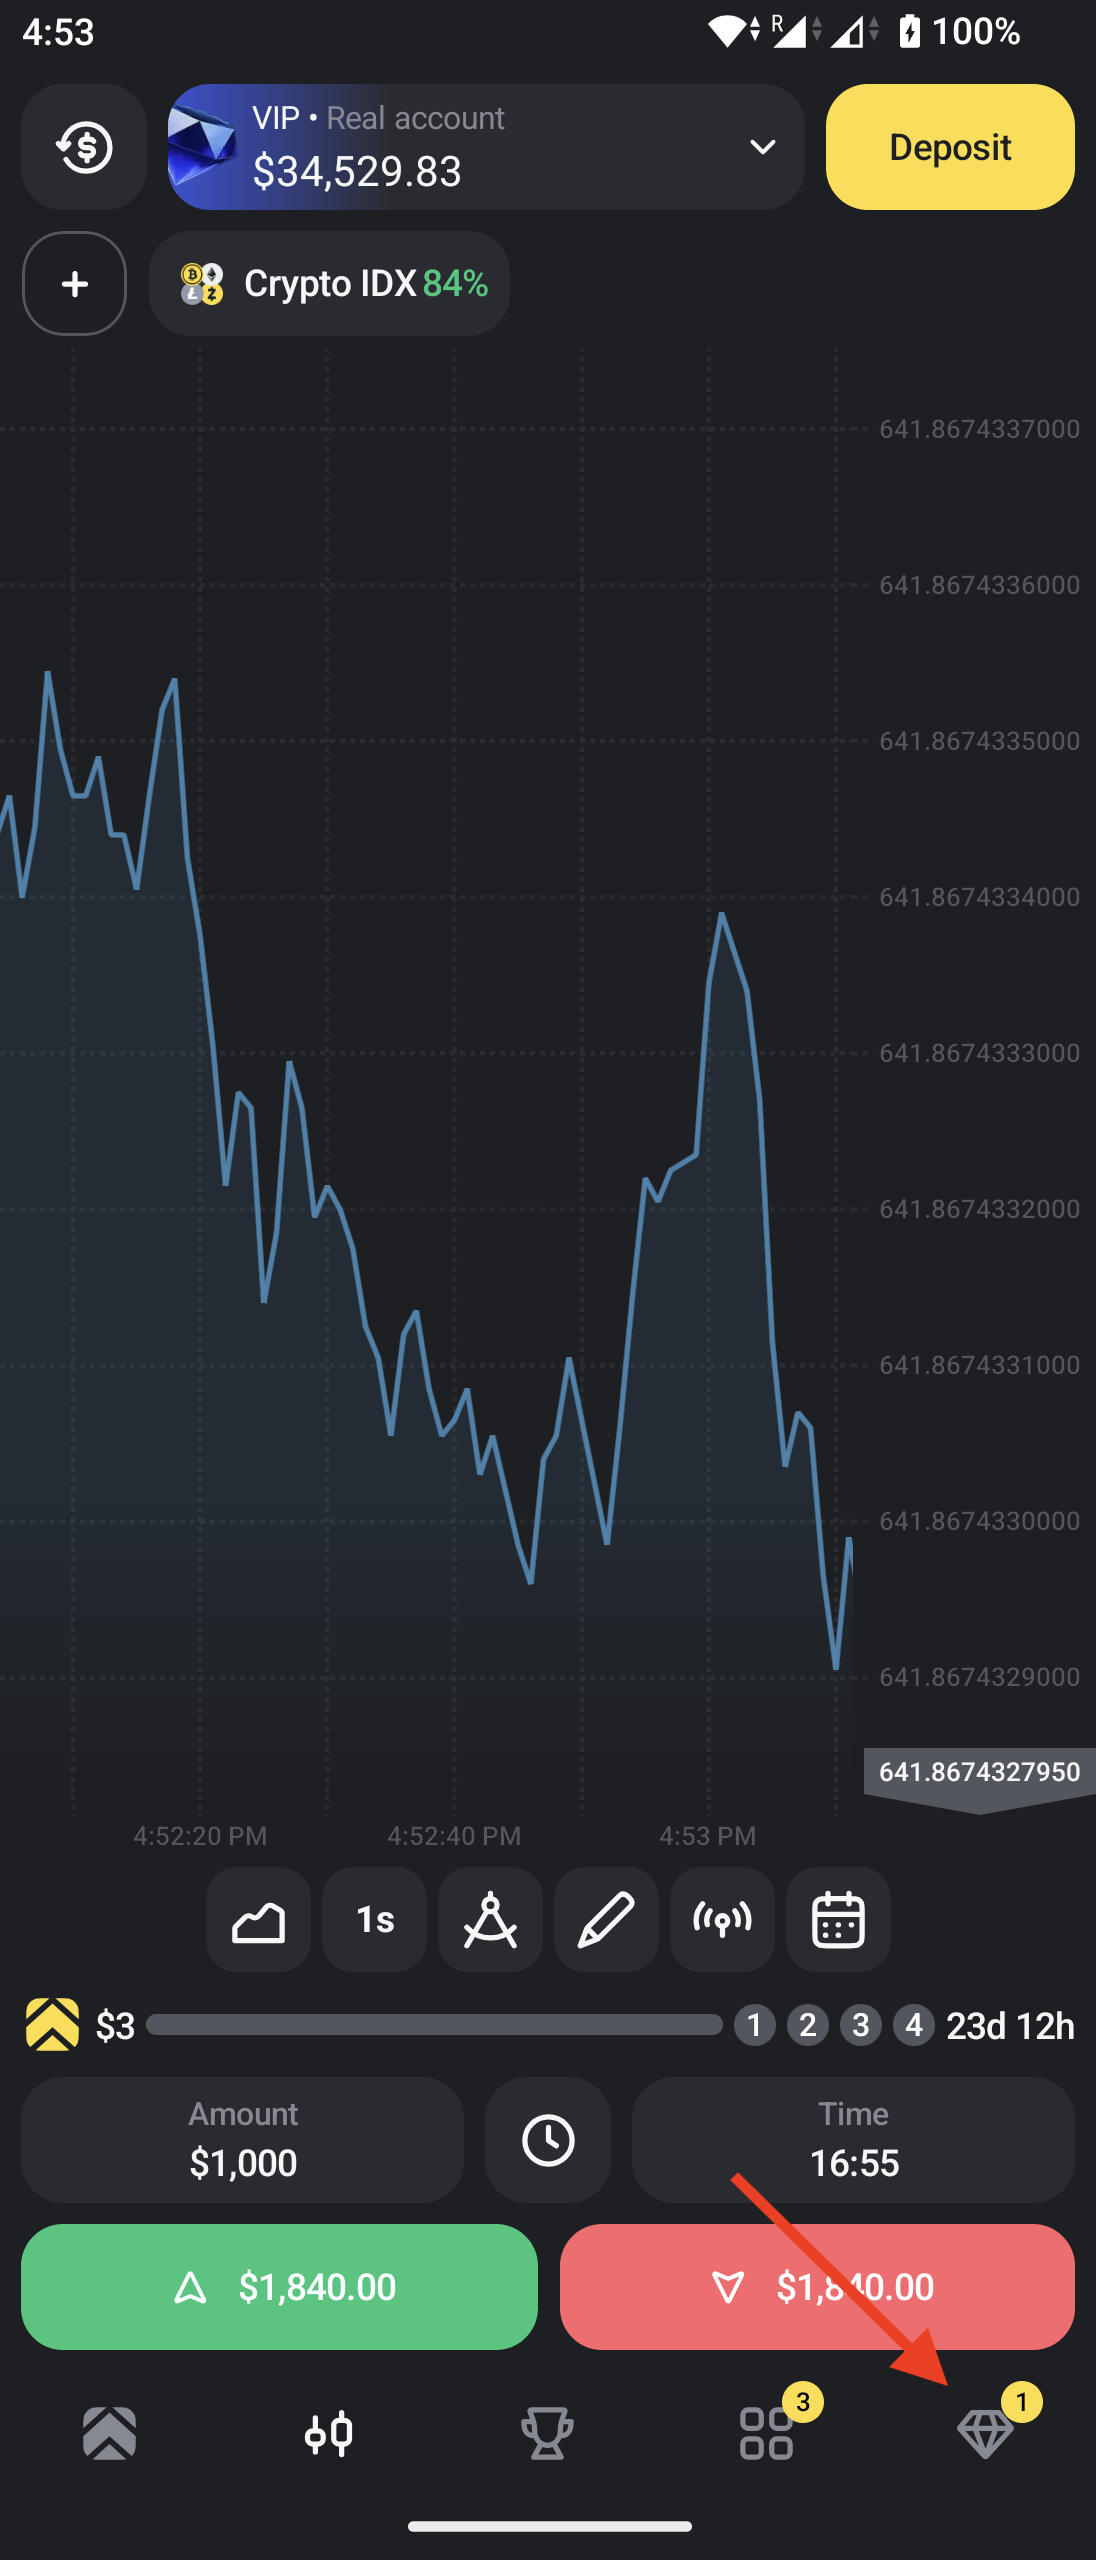
Task: Tap the 4:53 PM time axis label
Action: coord(708,1836)
